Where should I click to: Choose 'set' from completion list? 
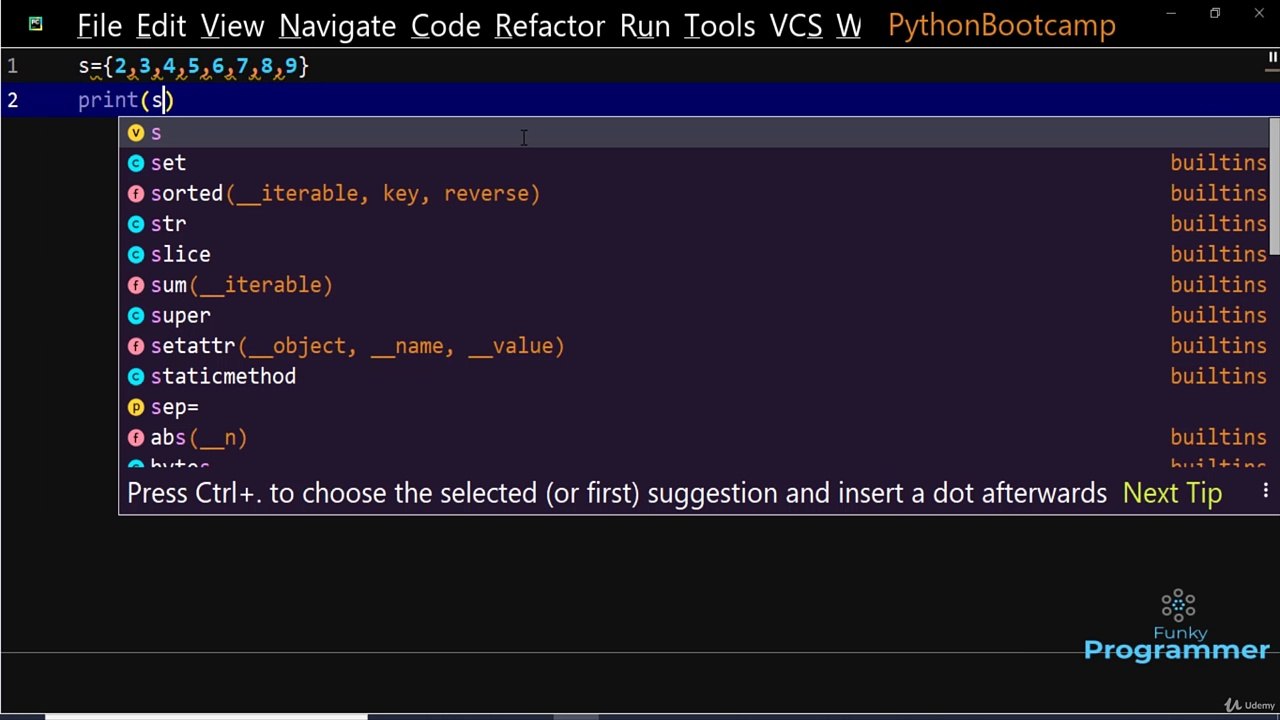(694, 163)
